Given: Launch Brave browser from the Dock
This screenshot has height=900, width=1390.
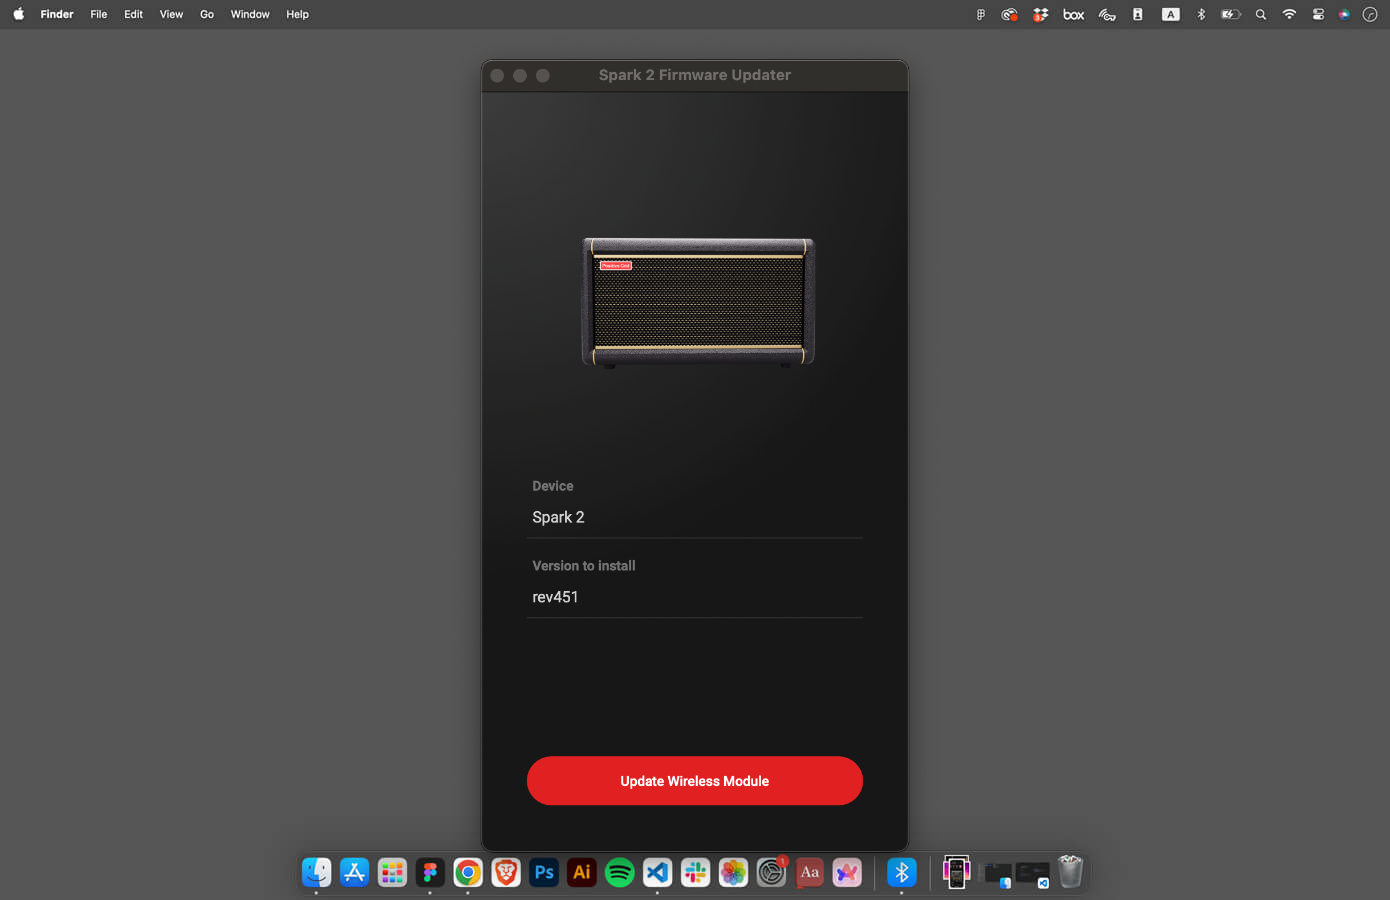Looking at the screenshot, I should click(506, 872).
